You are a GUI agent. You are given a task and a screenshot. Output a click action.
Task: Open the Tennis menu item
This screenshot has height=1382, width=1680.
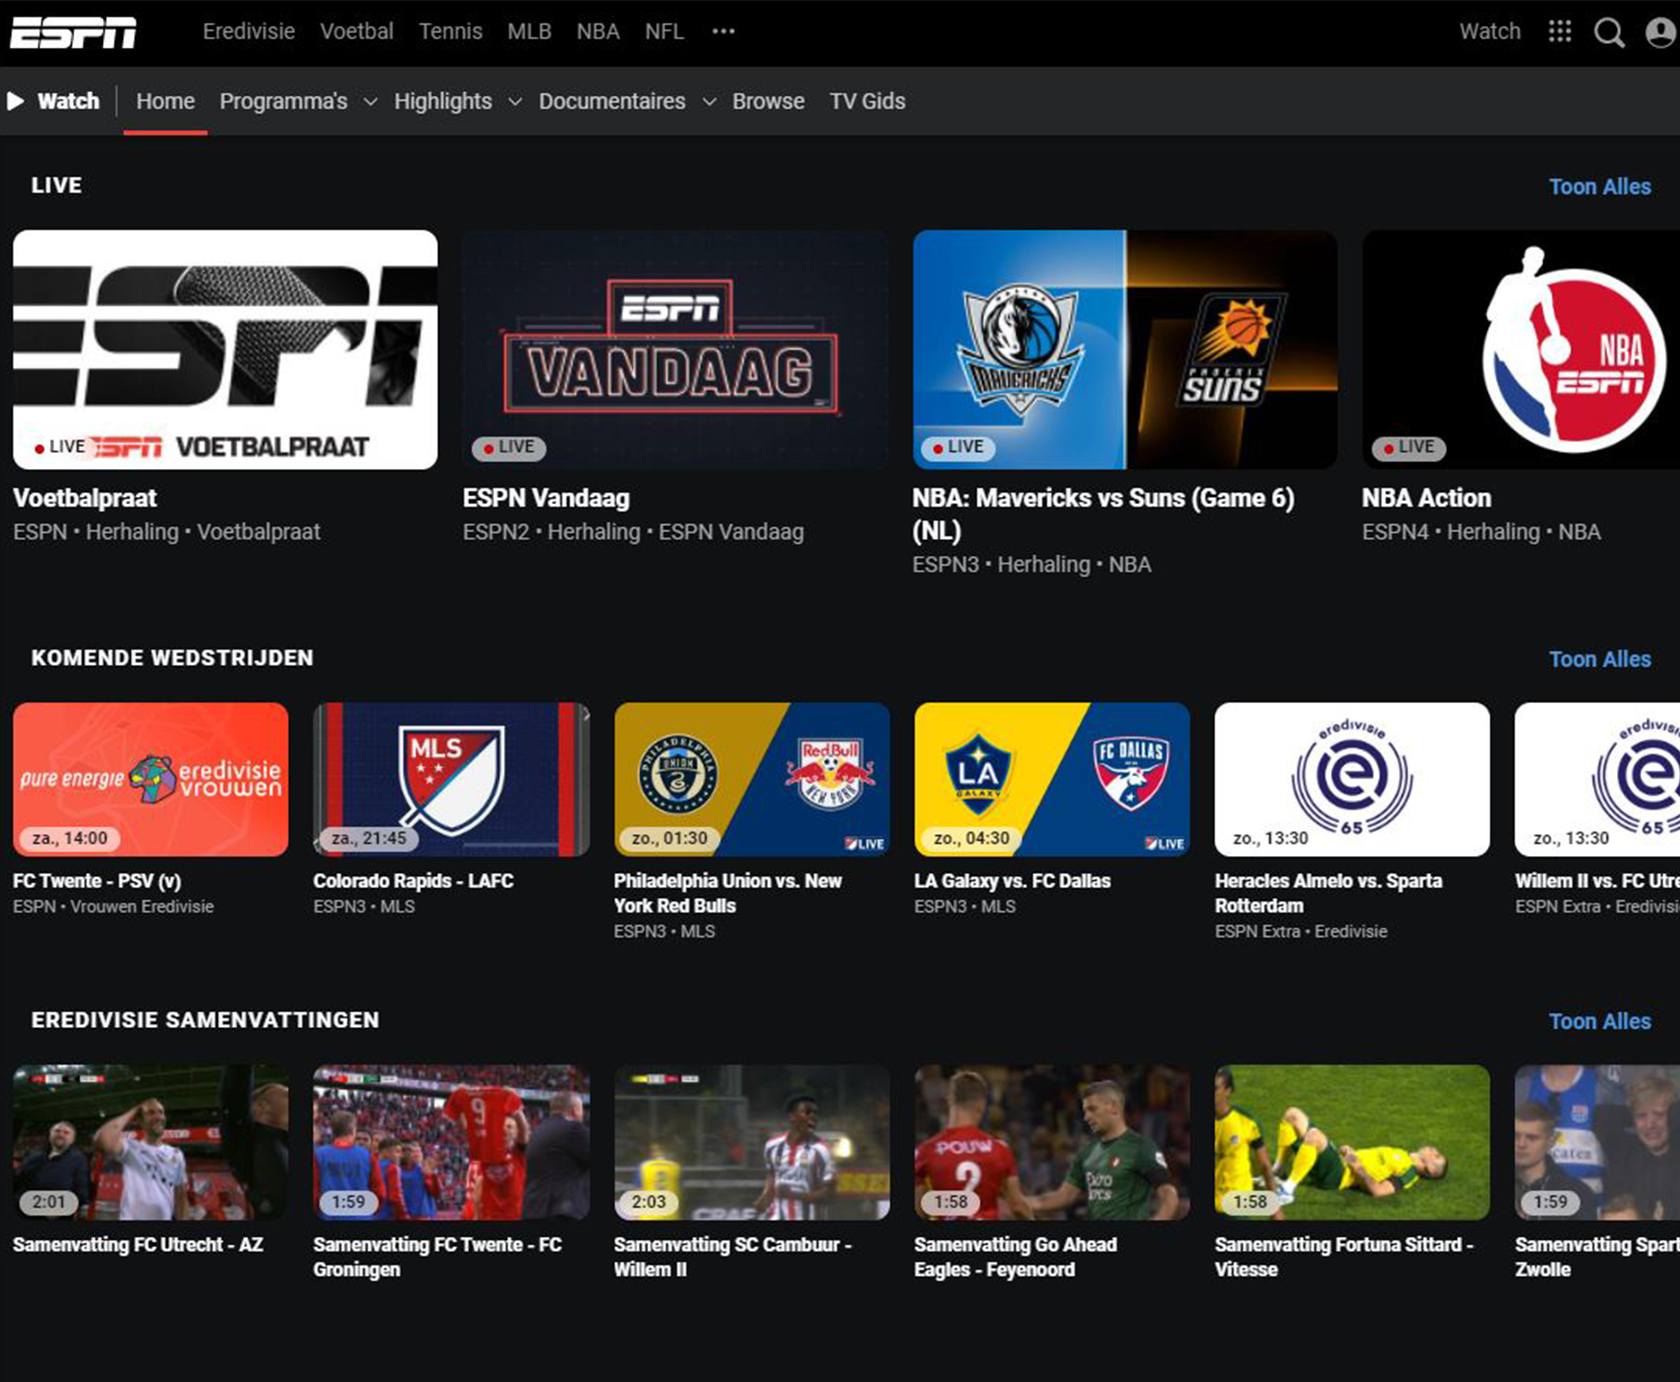(x=450, y=31)
